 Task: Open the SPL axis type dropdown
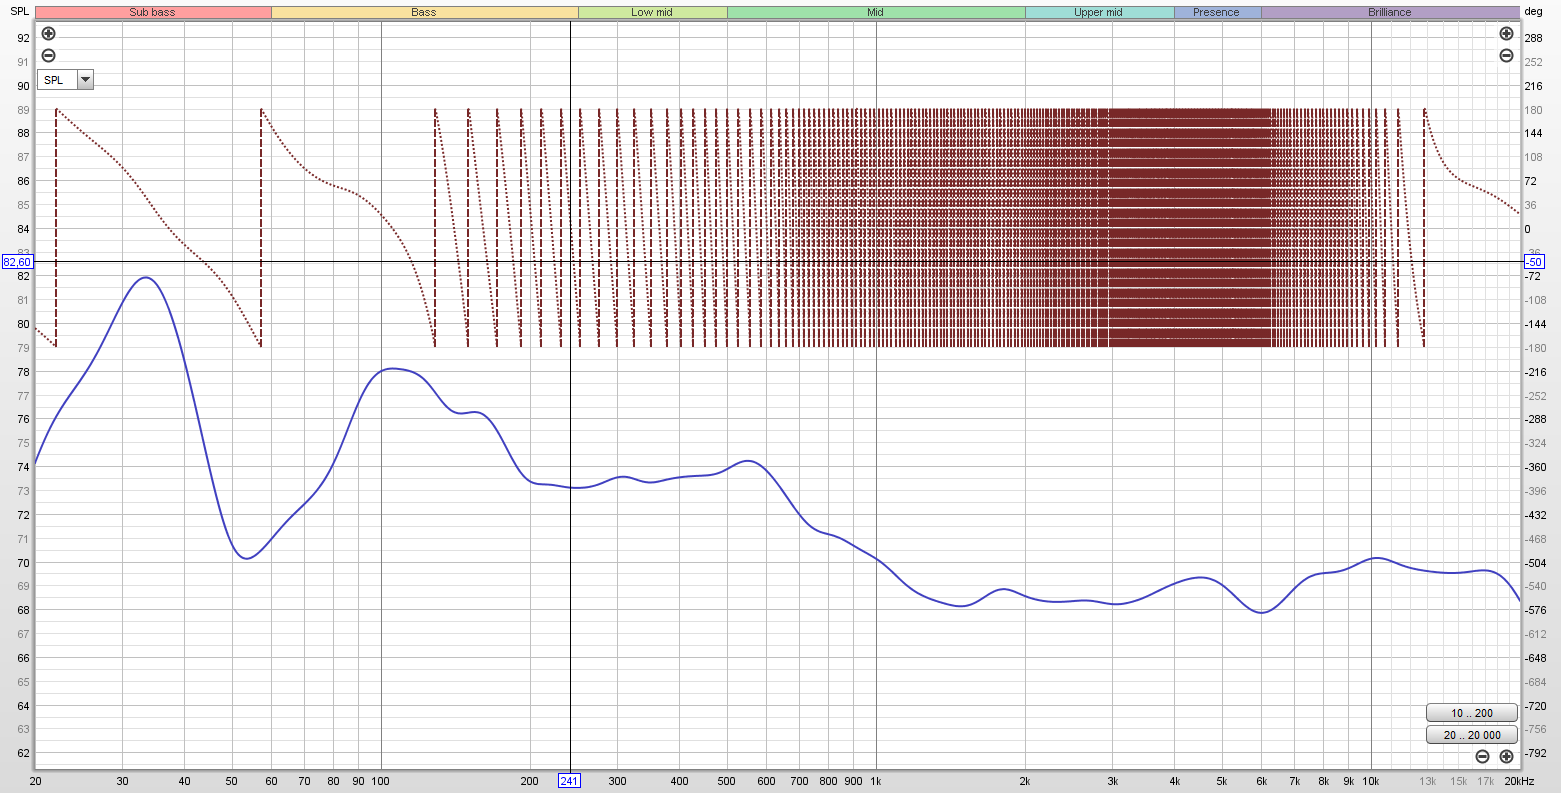85,80
